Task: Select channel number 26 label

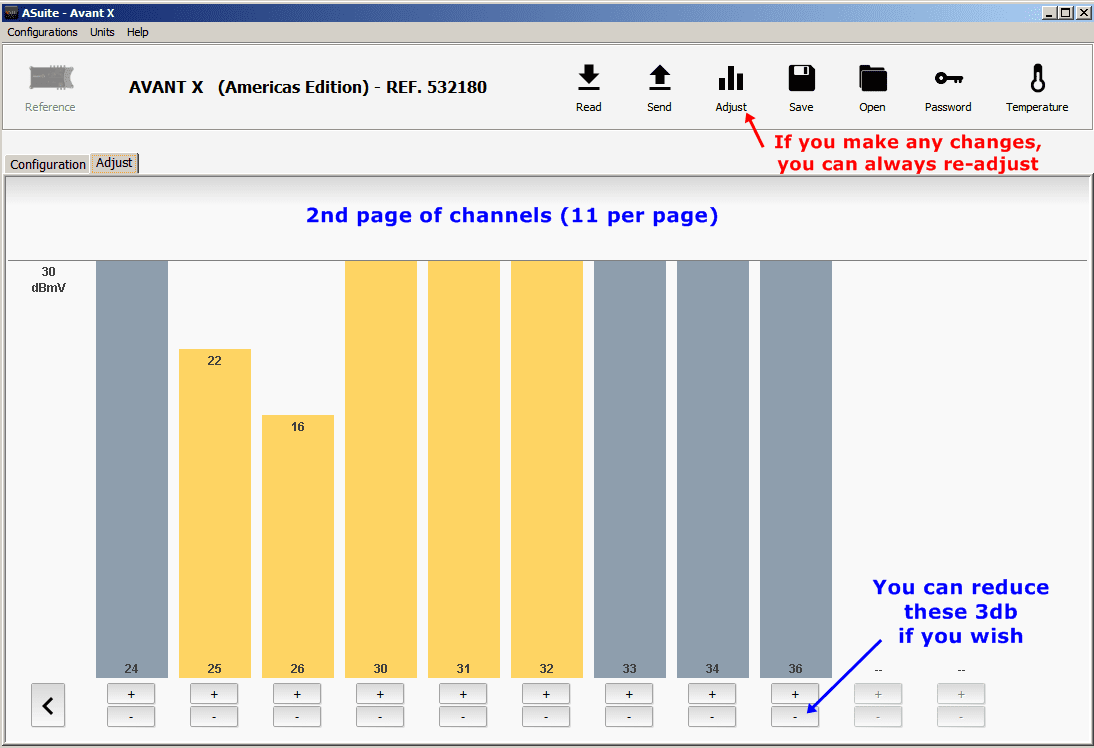Action: tap(297, 668)
